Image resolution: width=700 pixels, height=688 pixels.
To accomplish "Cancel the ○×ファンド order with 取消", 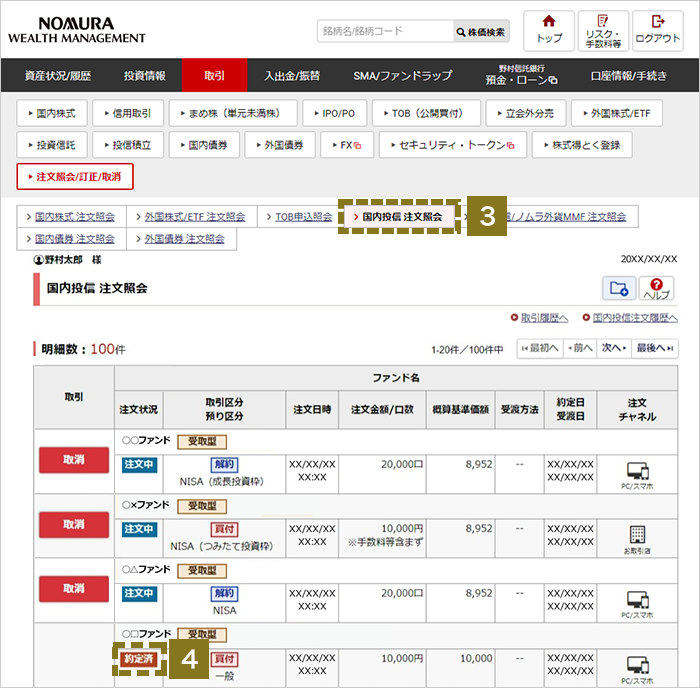I will [x=74, y=525].
